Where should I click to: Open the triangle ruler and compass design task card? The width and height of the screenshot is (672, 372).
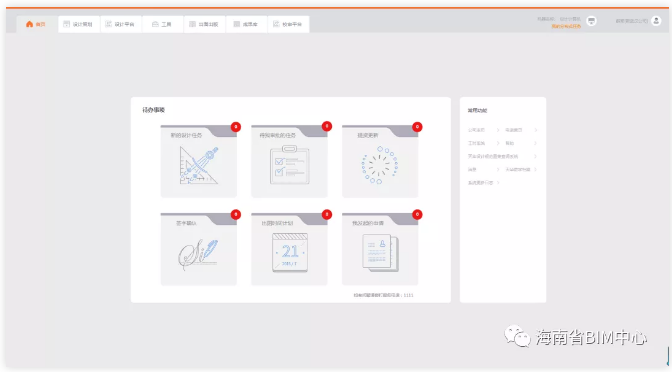[198, 162]
